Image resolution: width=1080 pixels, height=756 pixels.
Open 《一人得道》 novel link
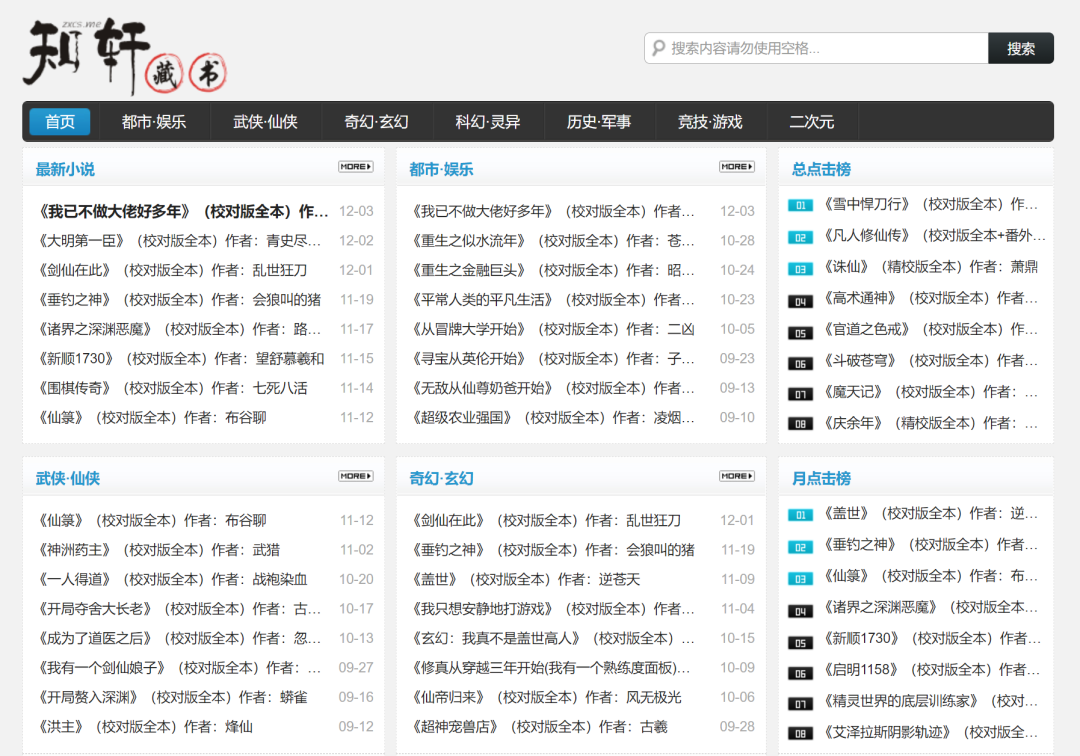[172, 580]
